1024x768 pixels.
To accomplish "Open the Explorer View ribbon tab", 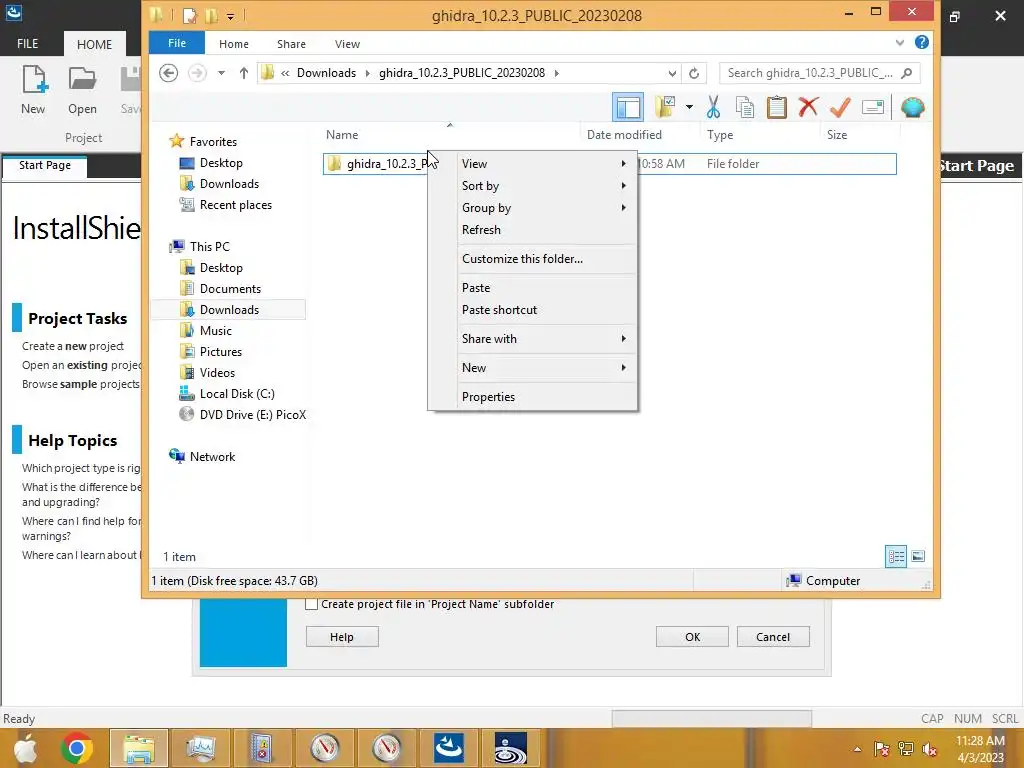I will click(x=347, y=44).
